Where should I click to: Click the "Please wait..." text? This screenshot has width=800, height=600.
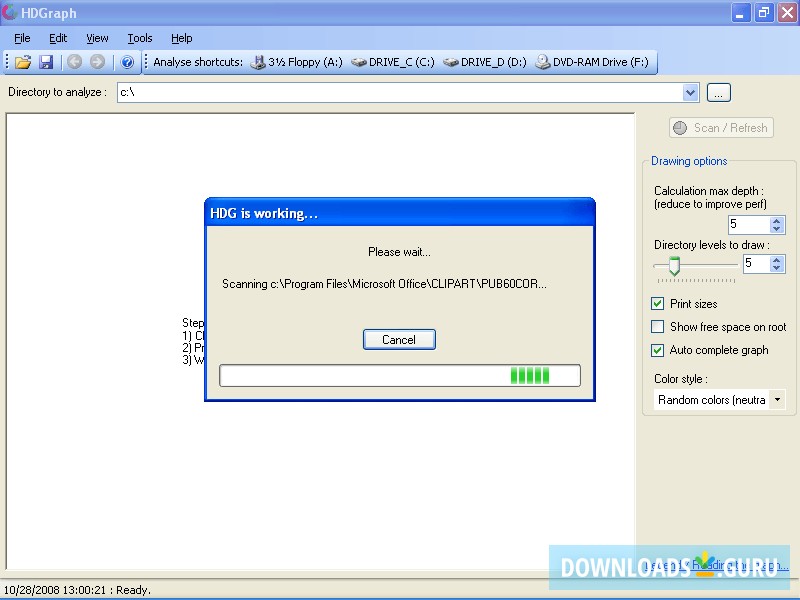tap(399, 252)
